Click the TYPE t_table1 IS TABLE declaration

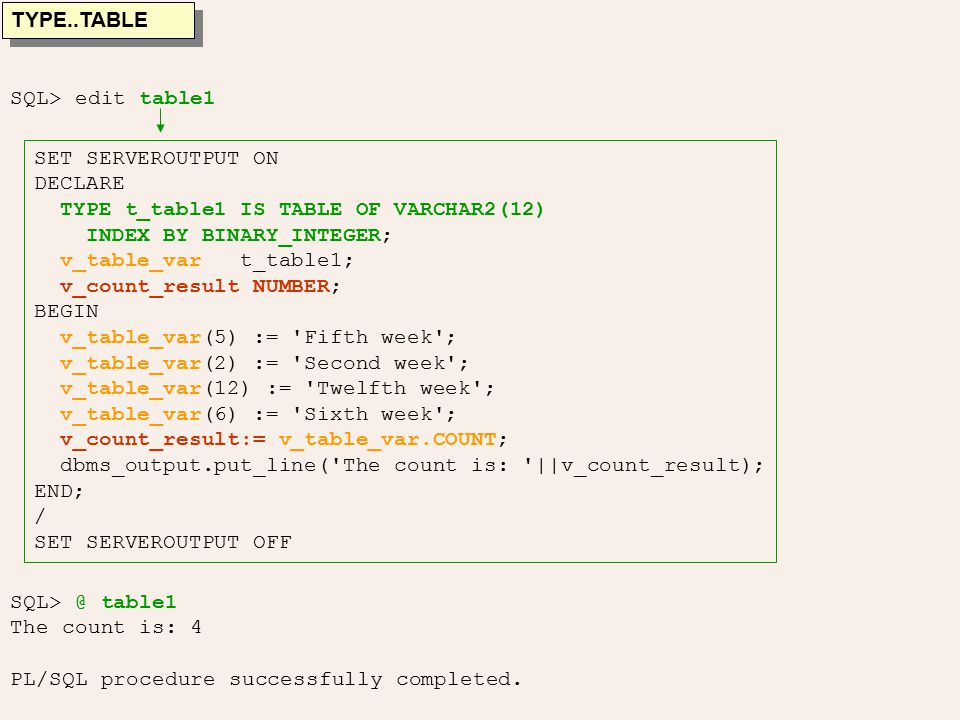[x=302, y=209]
